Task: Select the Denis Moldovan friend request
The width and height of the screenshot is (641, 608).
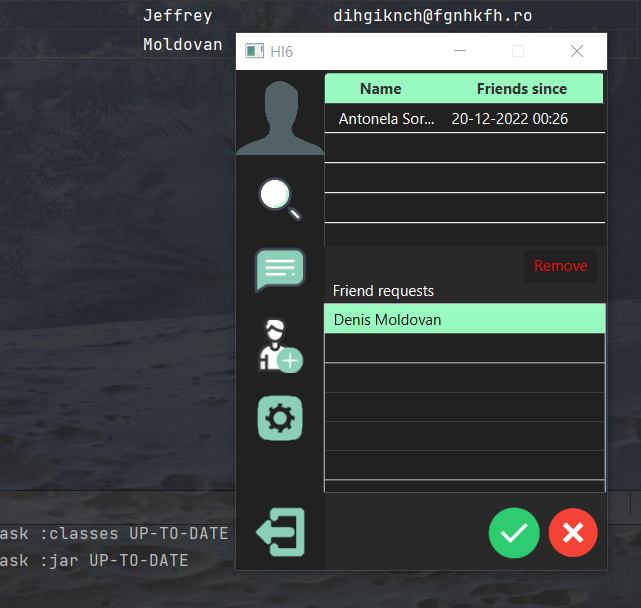Action: pos(465,319)
